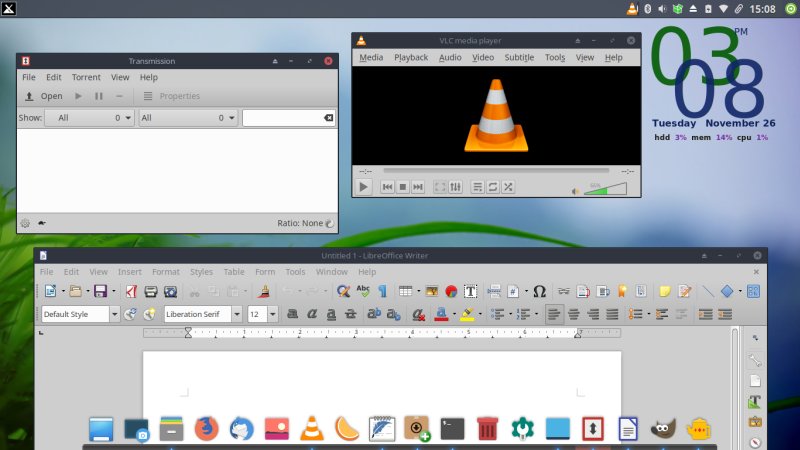The width and height of the screenshot is (800, 450).
Task: Toggle loop playback in VLC
Action: pos(493,187)
